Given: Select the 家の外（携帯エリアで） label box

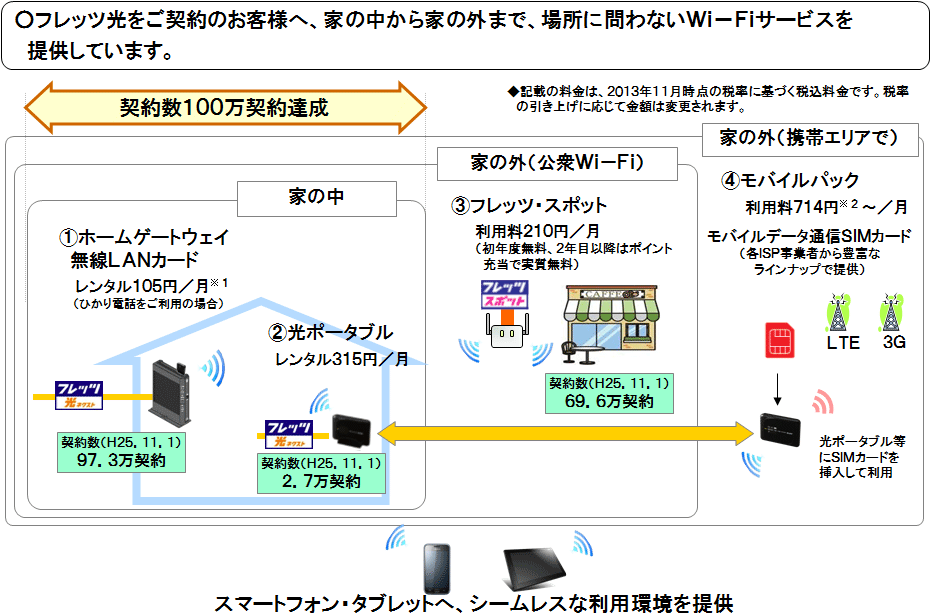Looking at the screenshot, I should [x=810, y=139].
